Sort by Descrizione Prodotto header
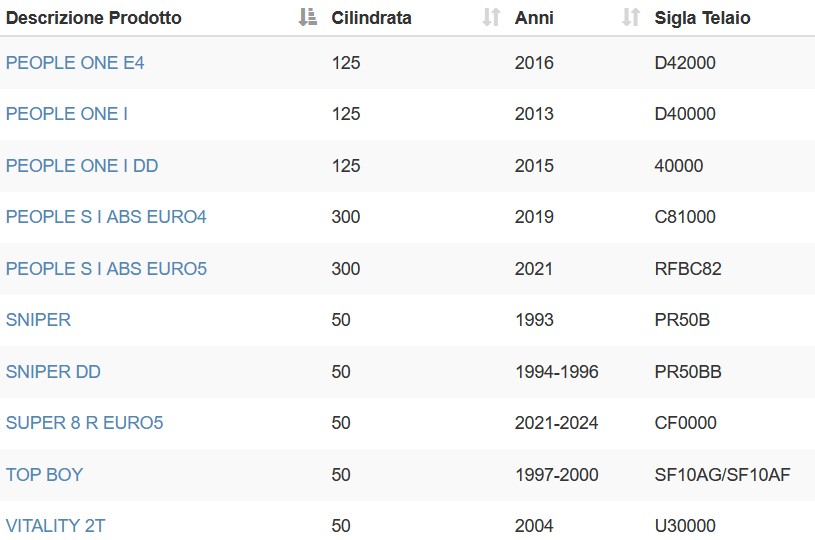 [x=94, y=18]
